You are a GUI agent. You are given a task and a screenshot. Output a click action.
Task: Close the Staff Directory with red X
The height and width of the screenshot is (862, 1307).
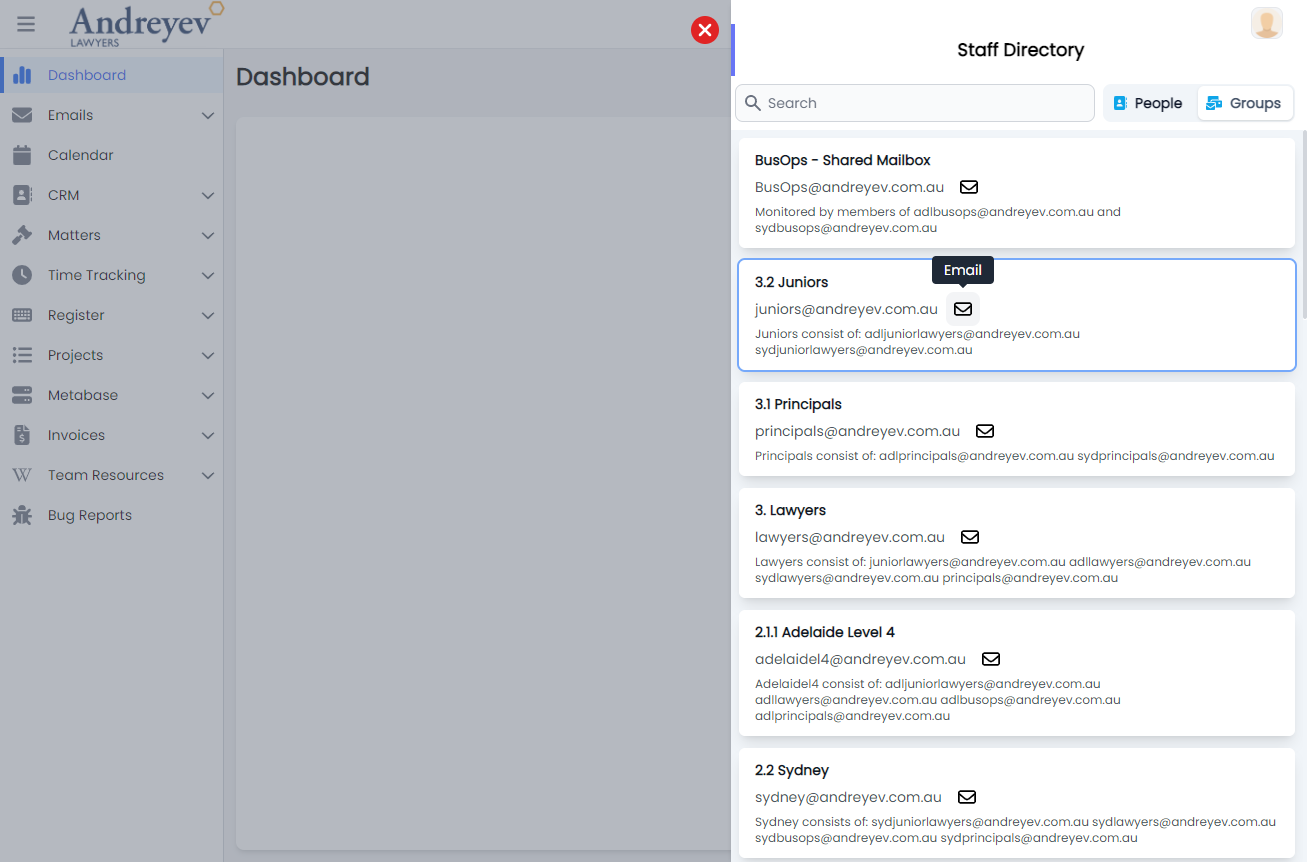(705, 30)
